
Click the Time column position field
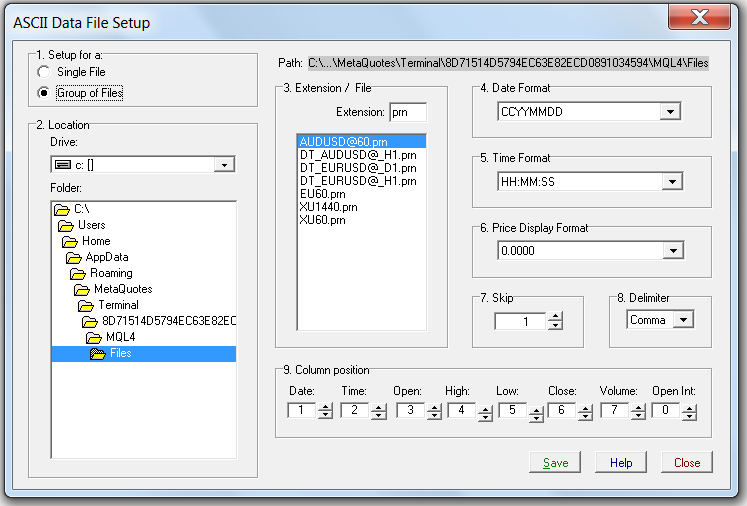click(354, 410)
